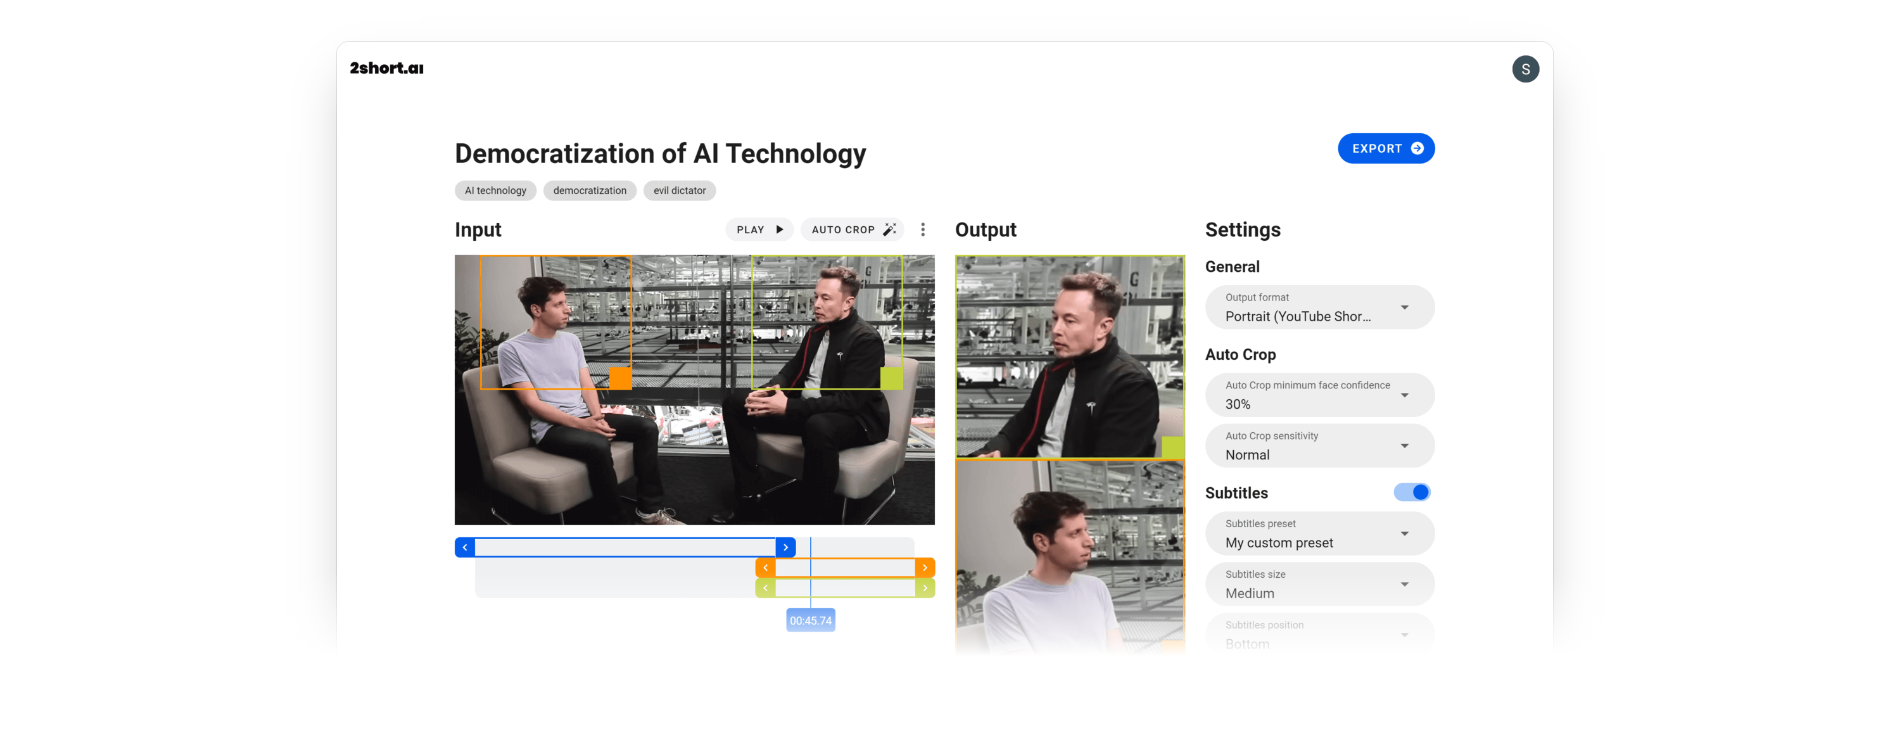Click the 2short.ai logo
This screenshot has width=1897, height=749.
386,68
